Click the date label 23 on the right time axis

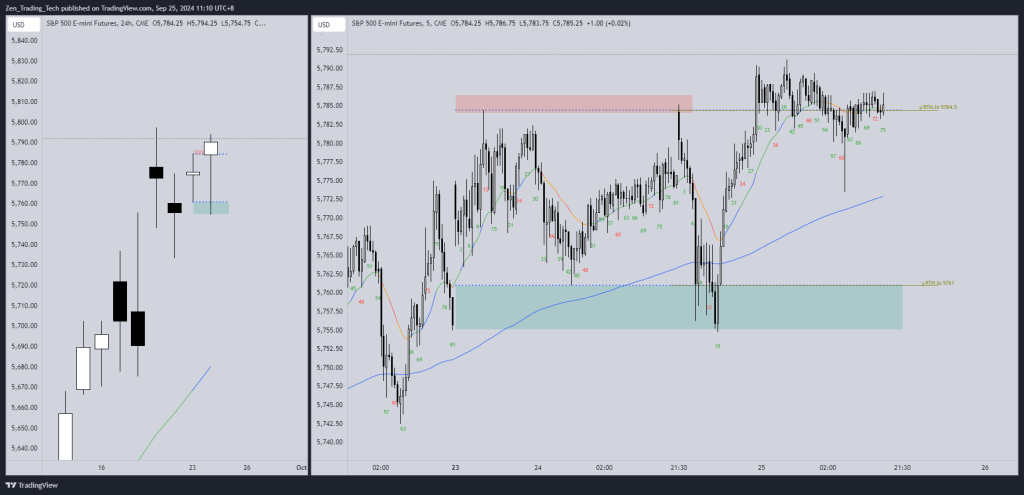(x=455, y=467)
